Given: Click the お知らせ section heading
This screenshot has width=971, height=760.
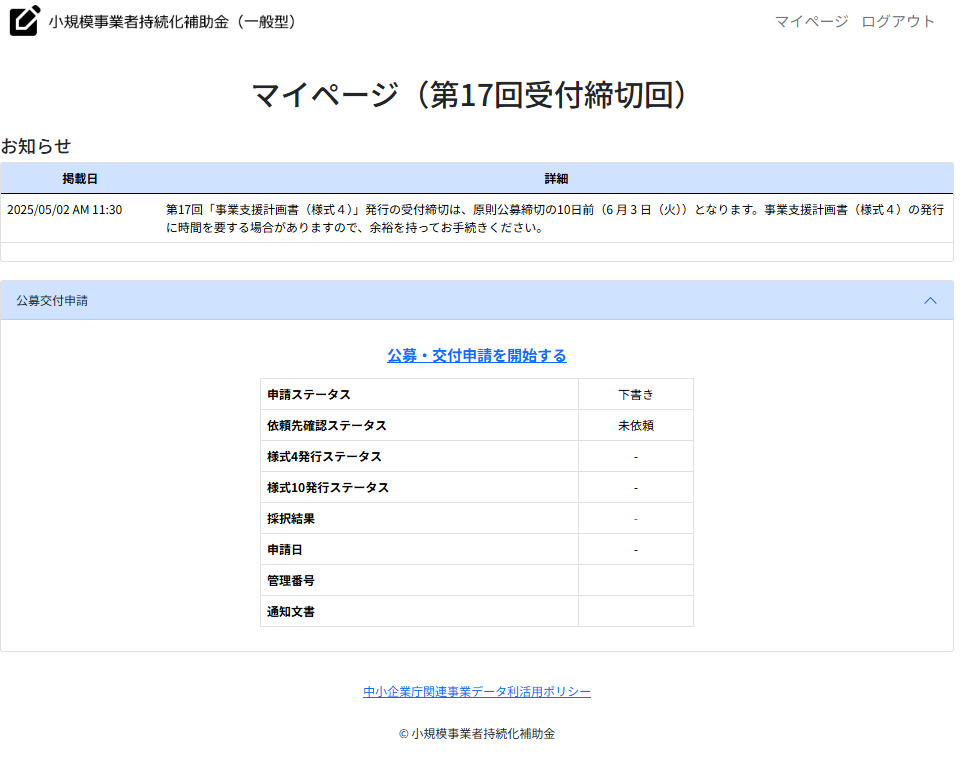Looking at the screenshot, I should point(36,146).
